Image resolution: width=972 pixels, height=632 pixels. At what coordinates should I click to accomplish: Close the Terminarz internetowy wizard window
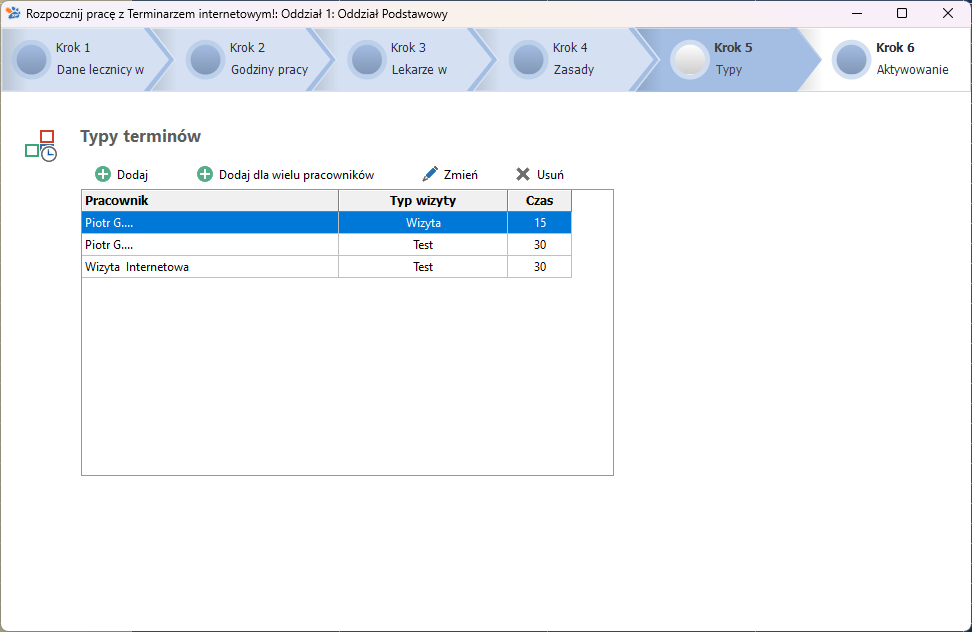[x=948, y=13]
